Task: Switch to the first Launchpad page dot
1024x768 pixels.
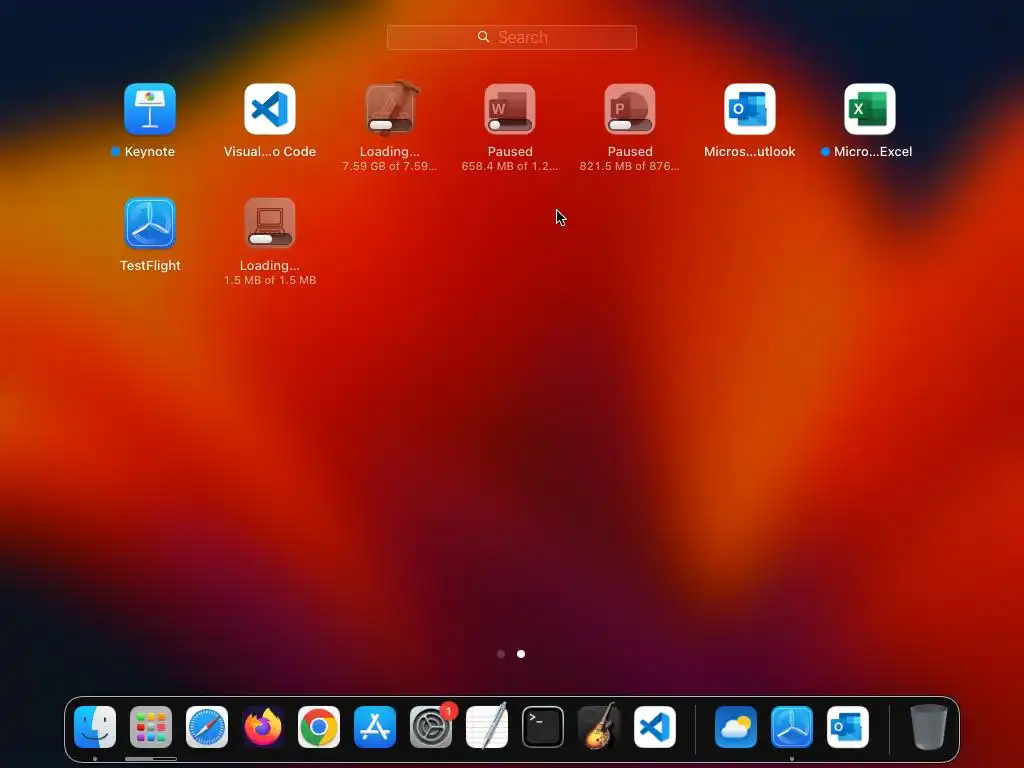Action: click(501, 654)
